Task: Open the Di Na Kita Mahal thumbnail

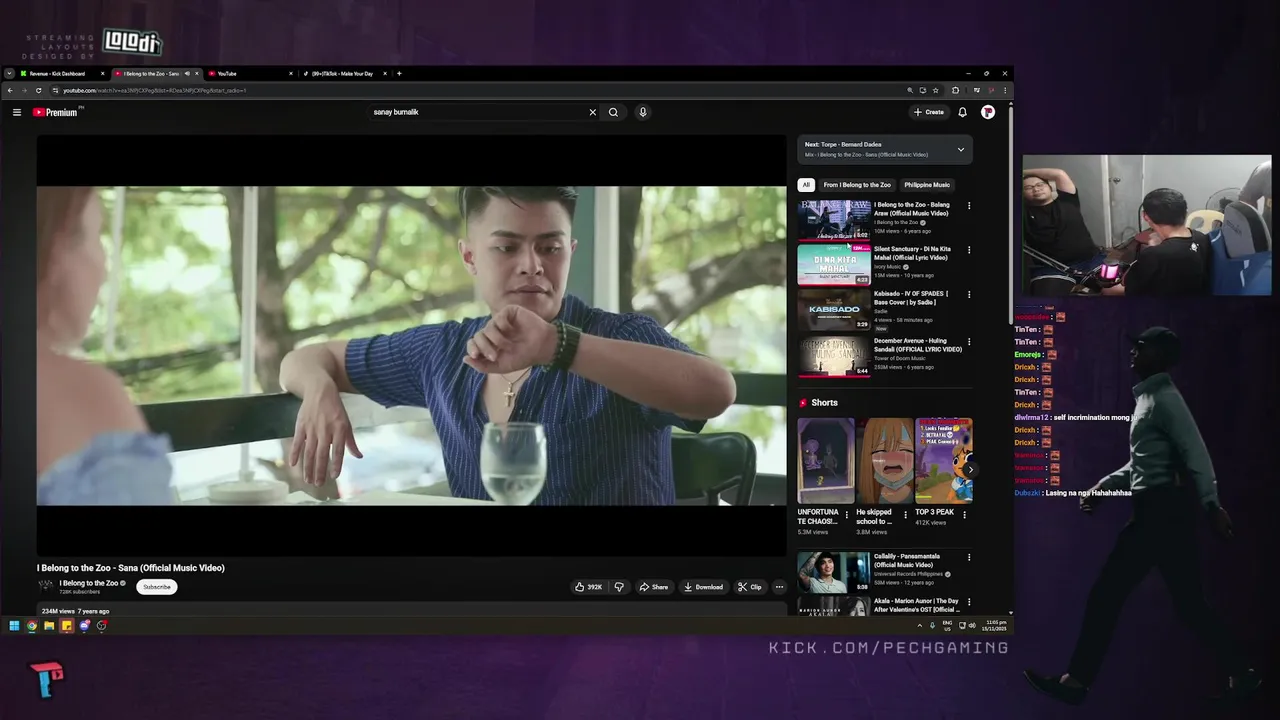Action: [834, 265]
